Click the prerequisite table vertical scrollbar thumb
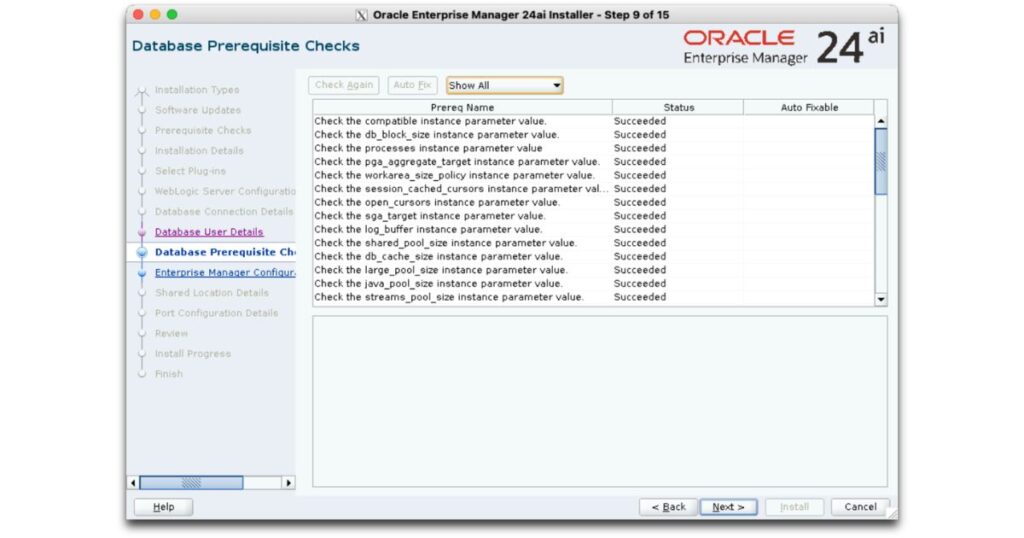 pos(881,161)
